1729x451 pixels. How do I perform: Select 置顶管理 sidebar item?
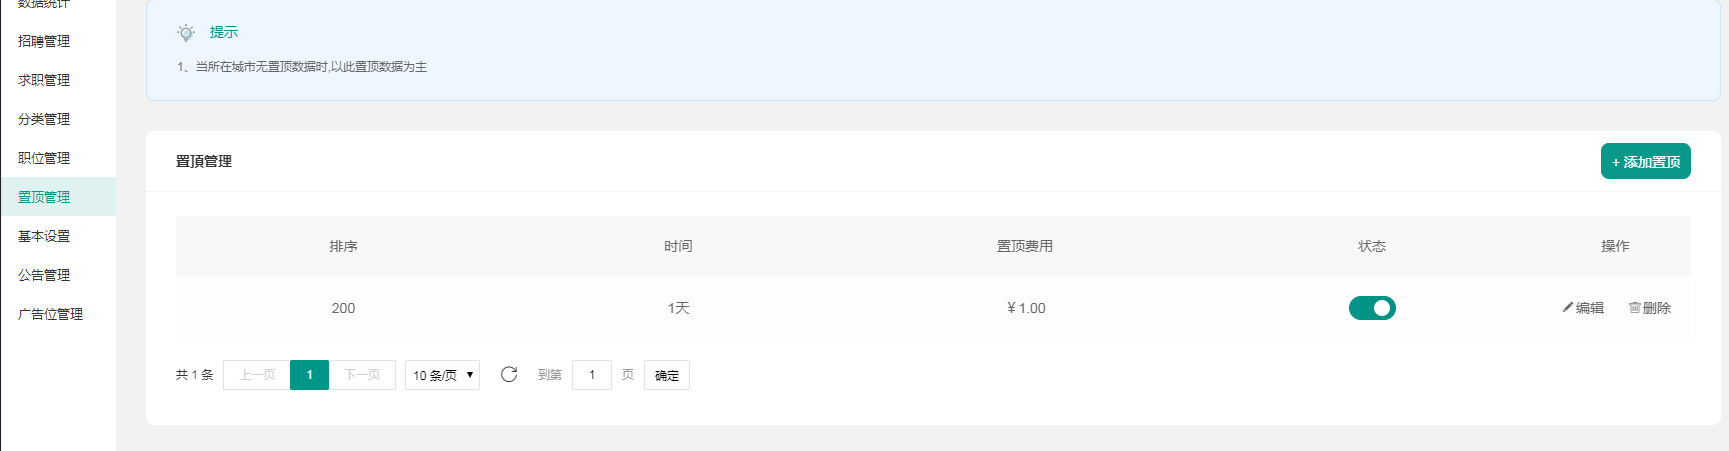click(44, 197)
